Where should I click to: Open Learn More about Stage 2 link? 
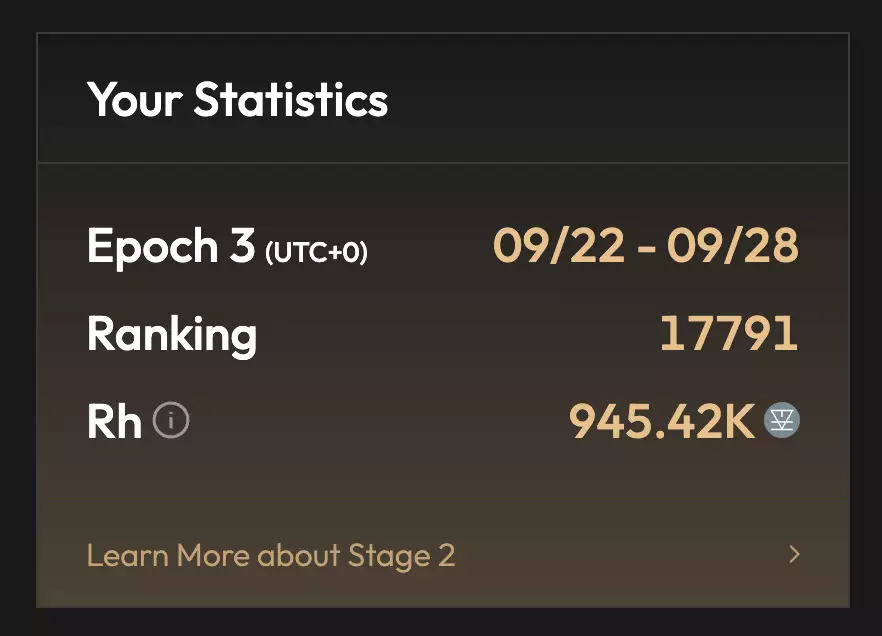[x=271, y=555]
